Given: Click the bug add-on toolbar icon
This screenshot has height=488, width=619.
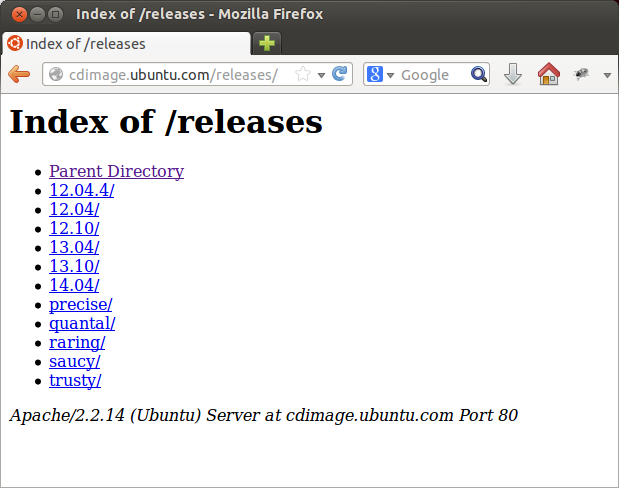Looking at the screenshot, I should (581, 74).
